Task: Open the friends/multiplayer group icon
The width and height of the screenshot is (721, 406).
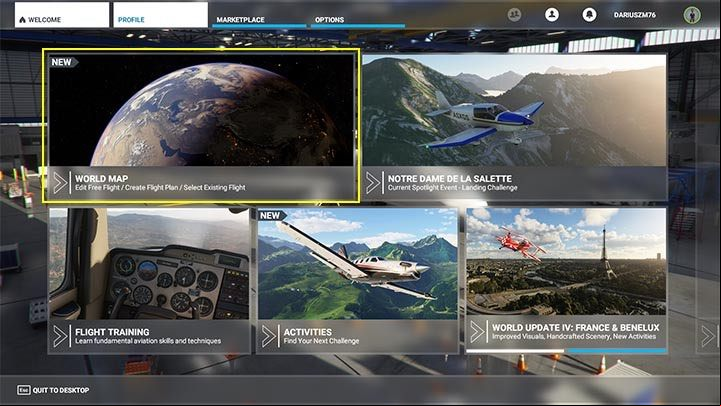Action: click(515, 15)
